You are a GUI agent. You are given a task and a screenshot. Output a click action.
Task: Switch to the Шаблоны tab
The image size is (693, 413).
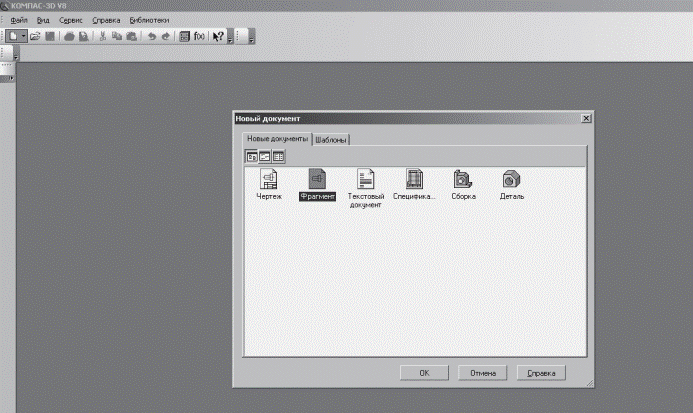331,140
